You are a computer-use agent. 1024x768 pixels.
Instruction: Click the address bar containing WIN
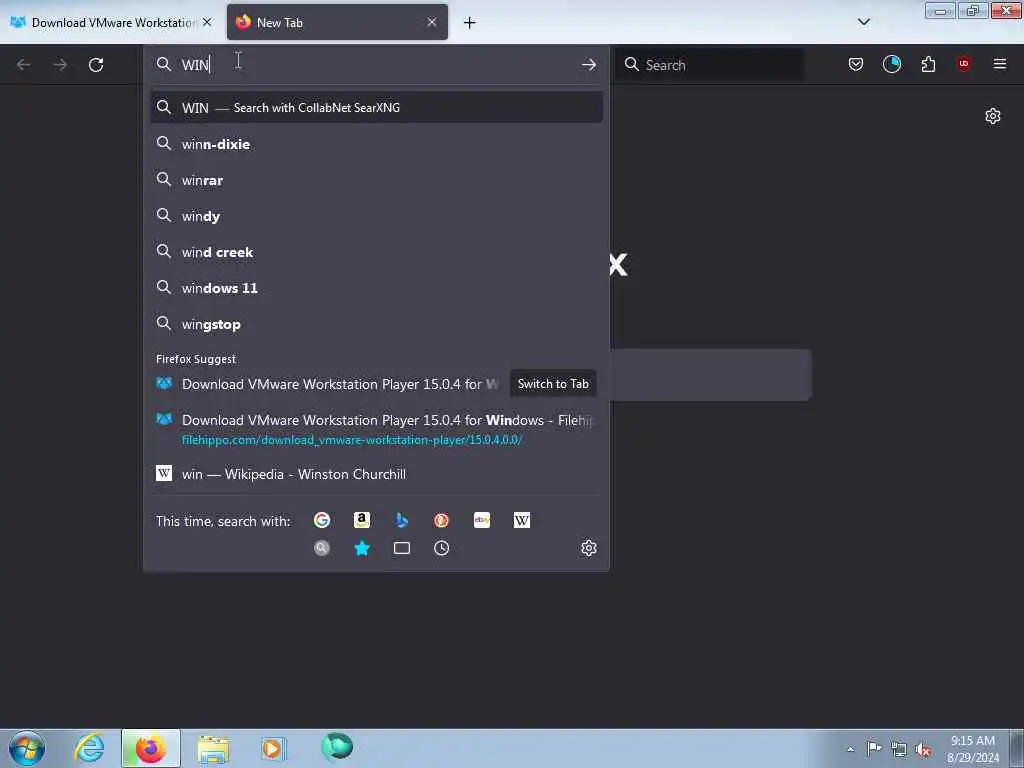point(379,64)
